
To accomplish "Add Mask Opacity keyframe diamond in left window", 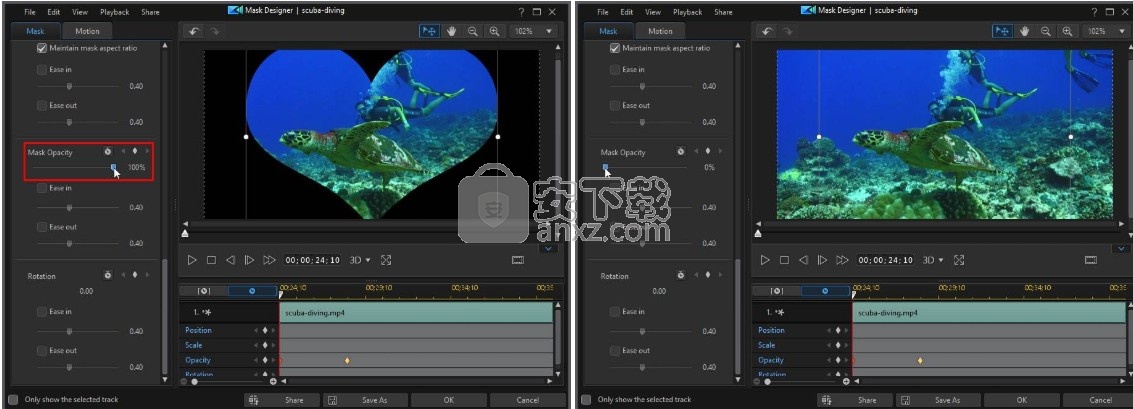I will pyautogui.click(x=135, y=152).
